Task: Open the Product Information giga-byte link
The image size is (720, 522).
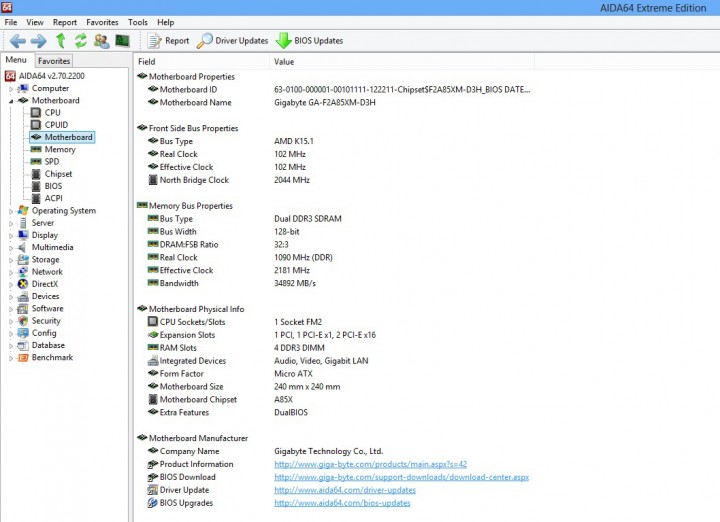Action: point(370,464)
